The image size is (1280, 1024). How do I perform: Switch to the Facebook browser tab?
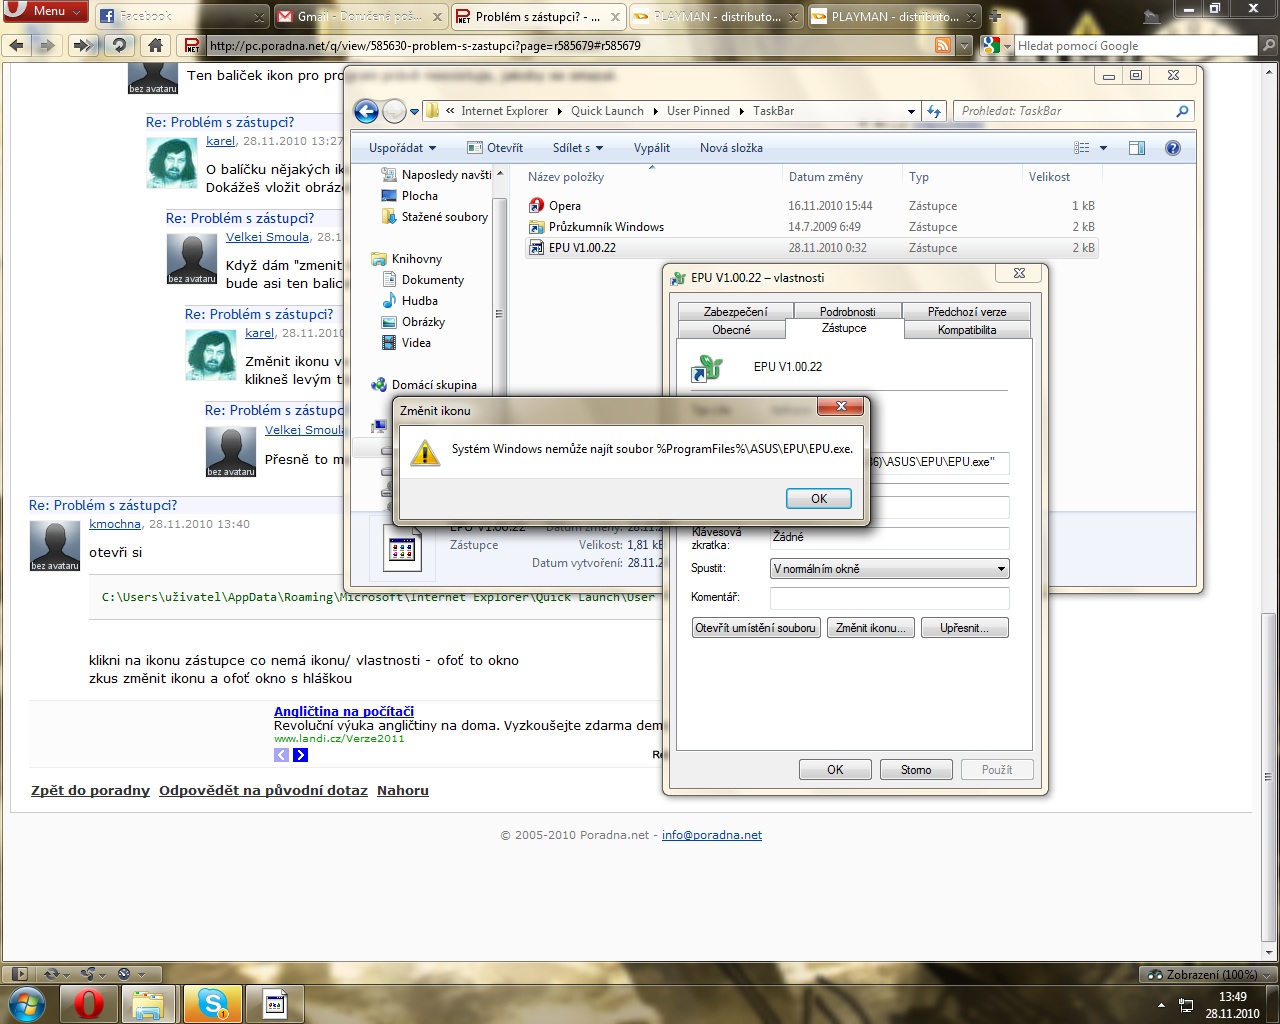pos(183,16)
